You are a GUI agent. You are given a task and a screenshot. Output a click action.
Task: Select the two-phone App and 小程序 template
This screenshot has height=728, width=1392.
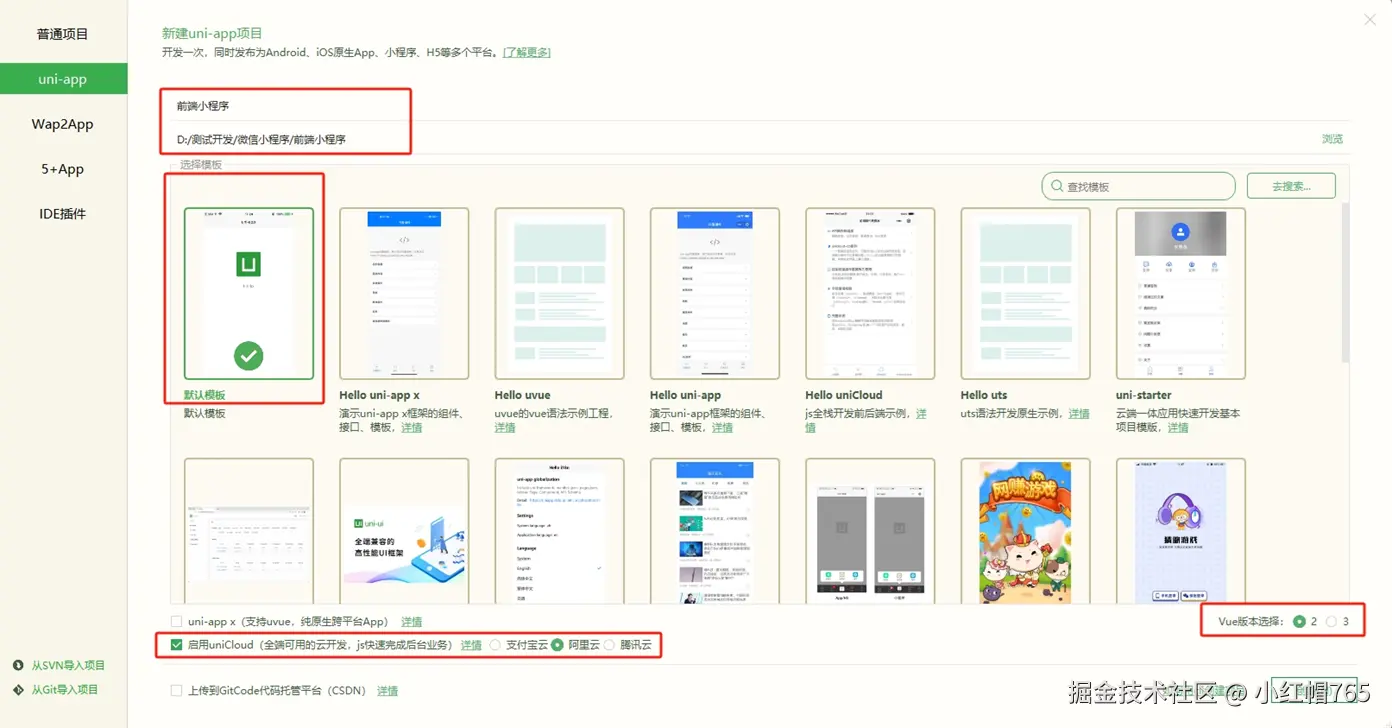coord(870,530)
